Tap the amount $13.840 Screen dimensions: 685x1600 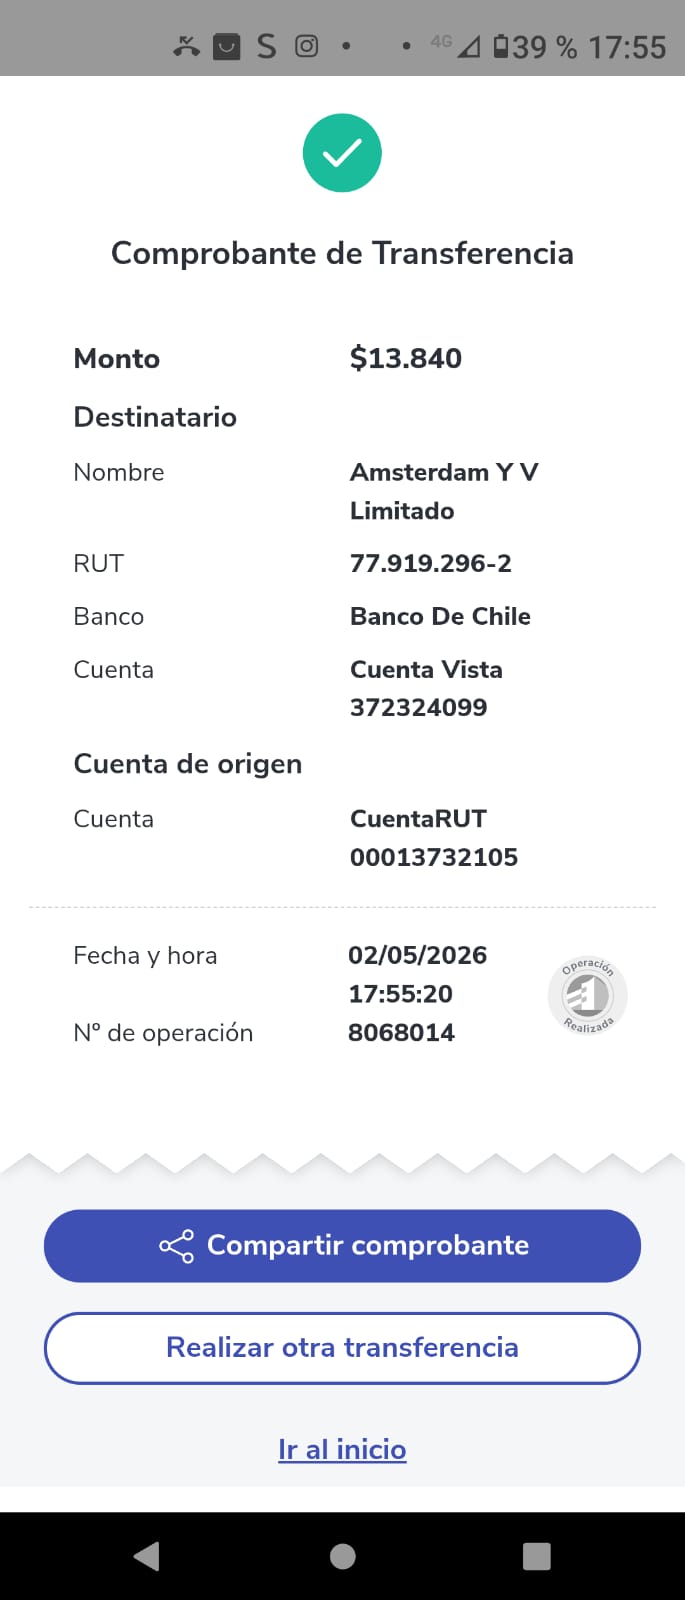point(405,358)
